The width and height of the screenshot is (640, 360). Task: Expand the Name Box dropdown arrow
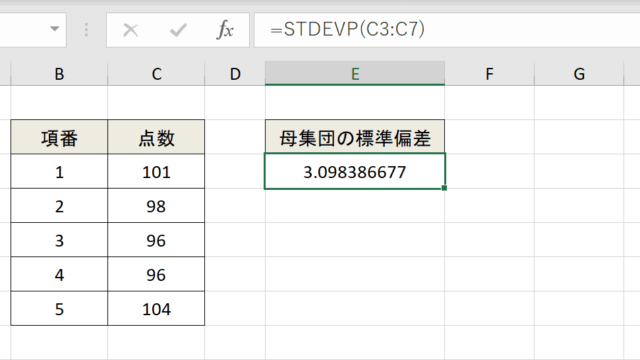point(54,29)
